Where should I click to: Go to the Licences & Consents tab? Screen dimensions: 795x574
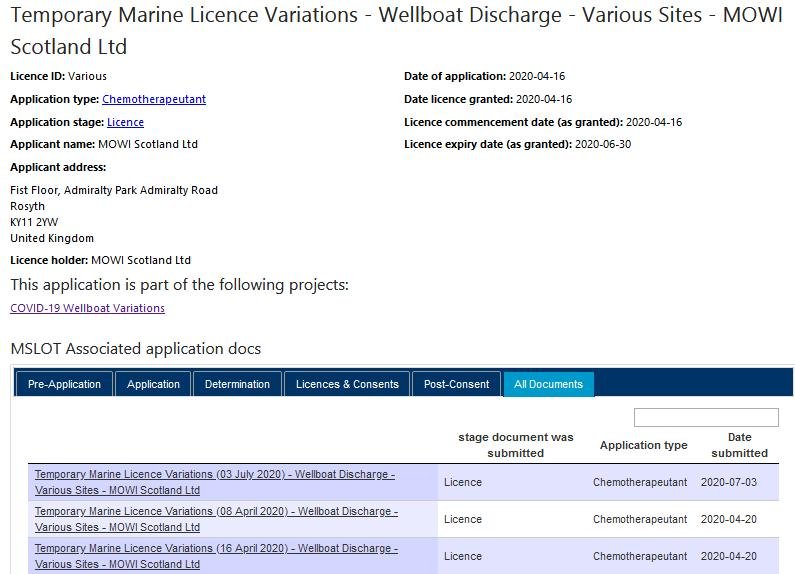347,384
